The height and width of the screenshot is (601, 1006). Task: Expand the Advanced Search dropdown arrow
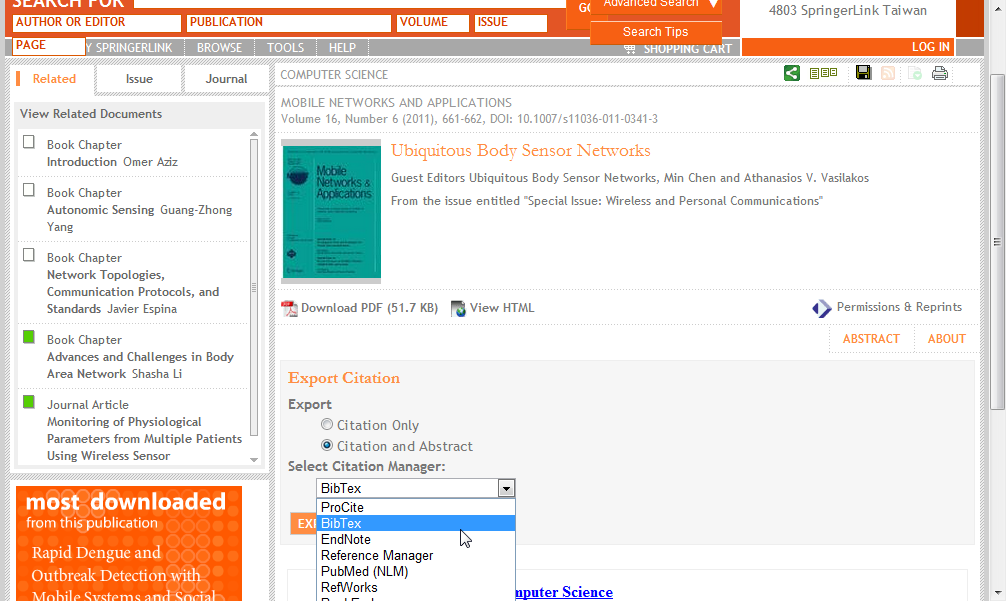pos(713,4)
